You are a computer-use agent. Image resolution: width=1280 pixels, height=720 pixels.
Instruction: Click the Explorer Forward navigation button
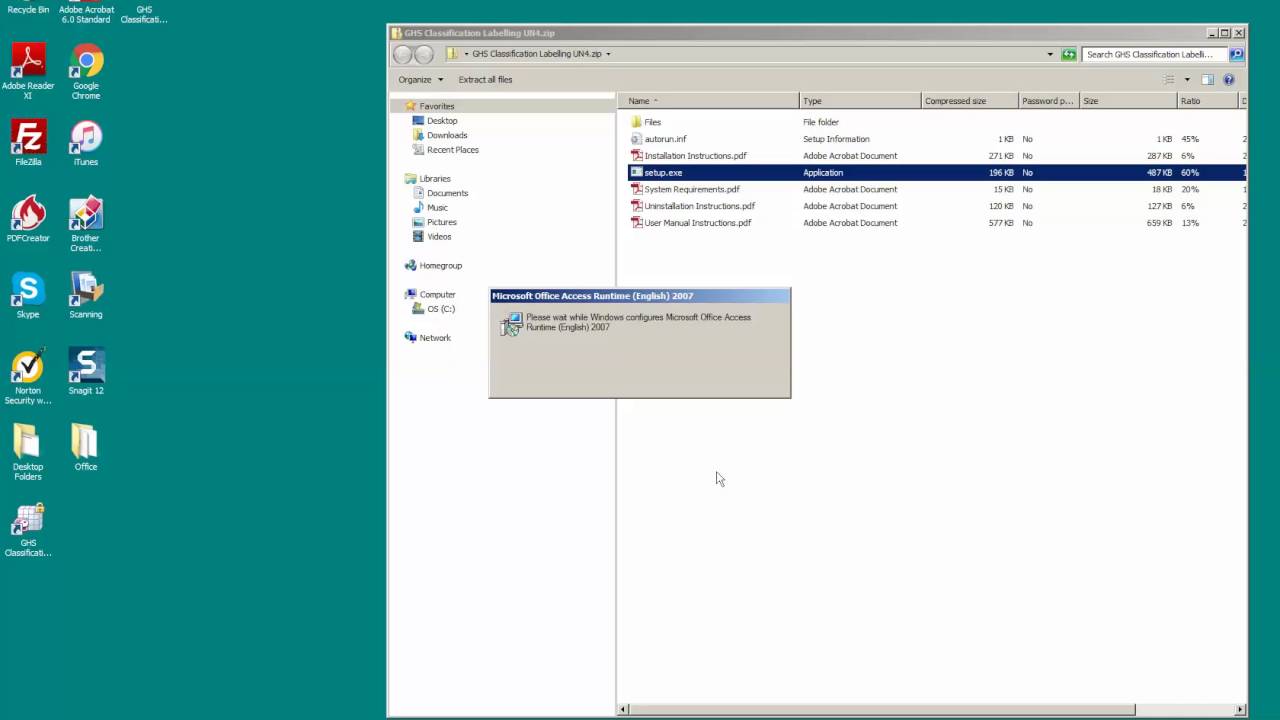pos(424,55)
